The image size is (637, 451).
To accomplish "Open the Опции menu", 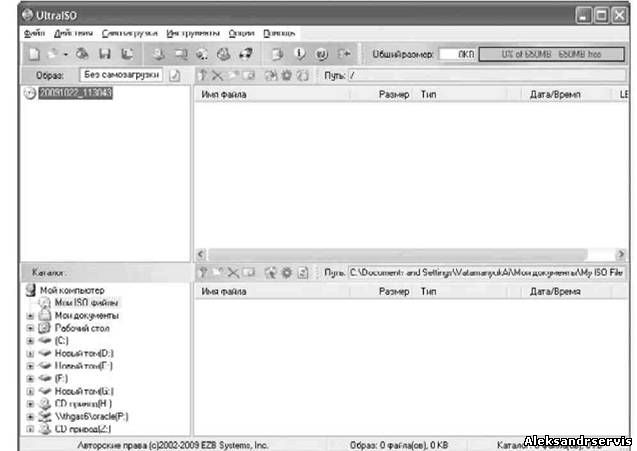I will point(241,33).
